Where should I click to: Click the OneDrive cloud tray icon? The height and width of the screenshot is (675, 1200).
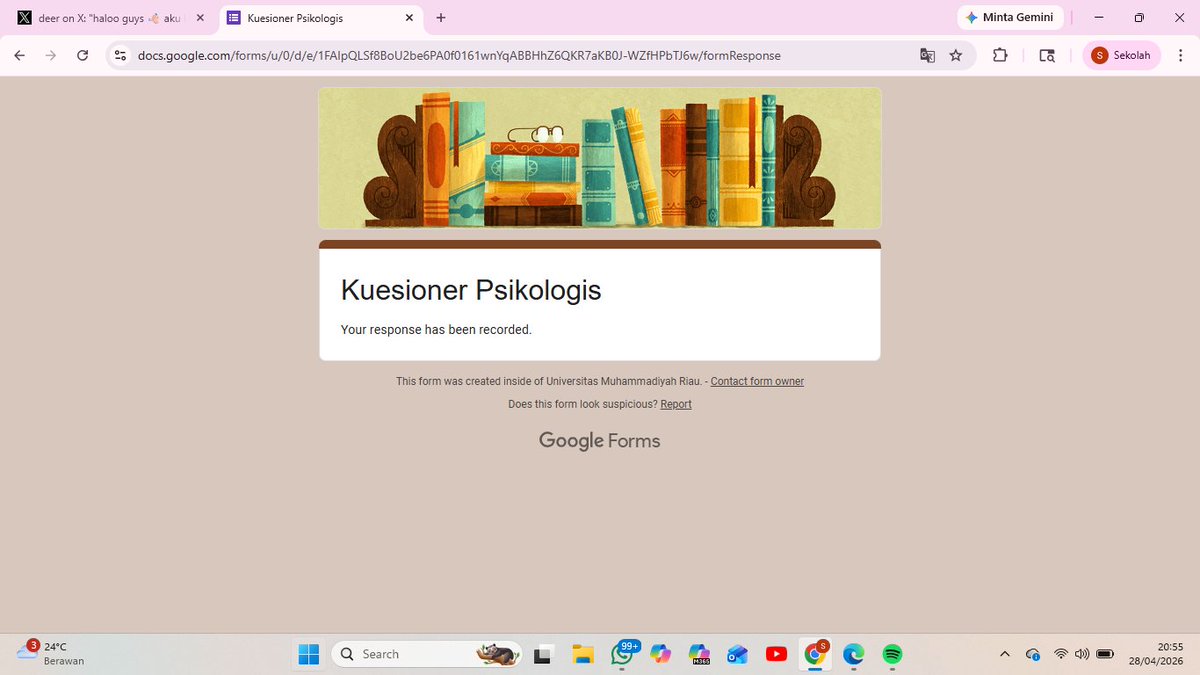pos(1033,654)
